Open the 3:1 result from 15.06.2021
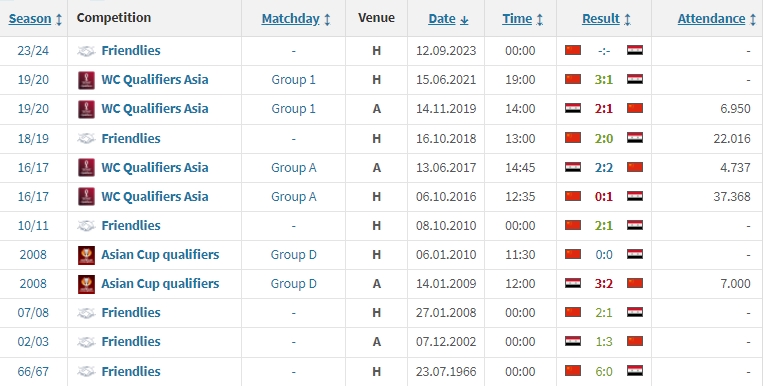This screenshot has width=763, height=386. (x=604, y=79)
